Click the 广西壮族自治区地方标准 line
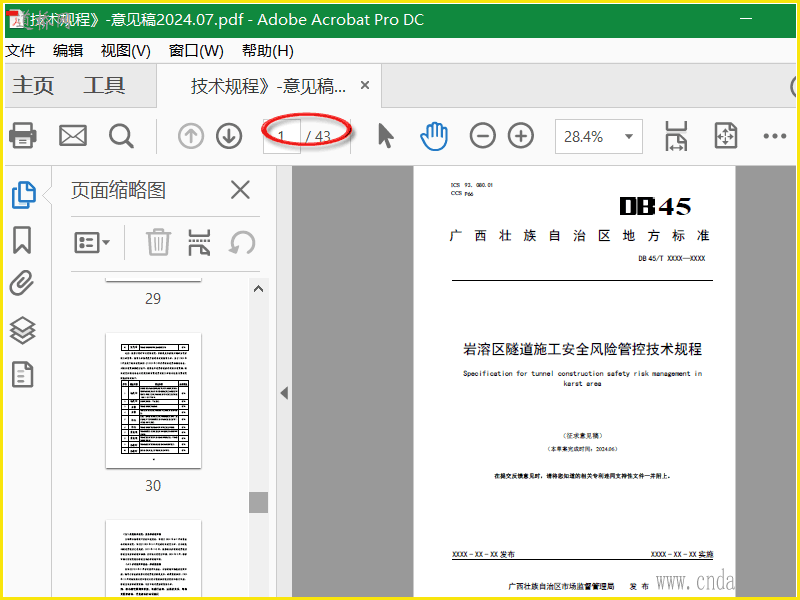This screenshot has height=600, width=800. (x=579, y=236)
